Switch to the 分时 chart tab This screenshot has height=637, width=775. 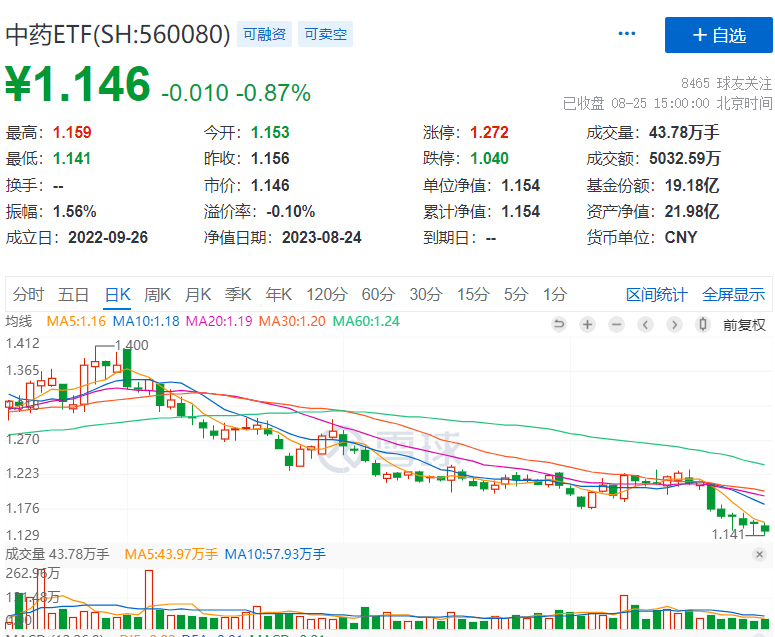click(28, 294)
